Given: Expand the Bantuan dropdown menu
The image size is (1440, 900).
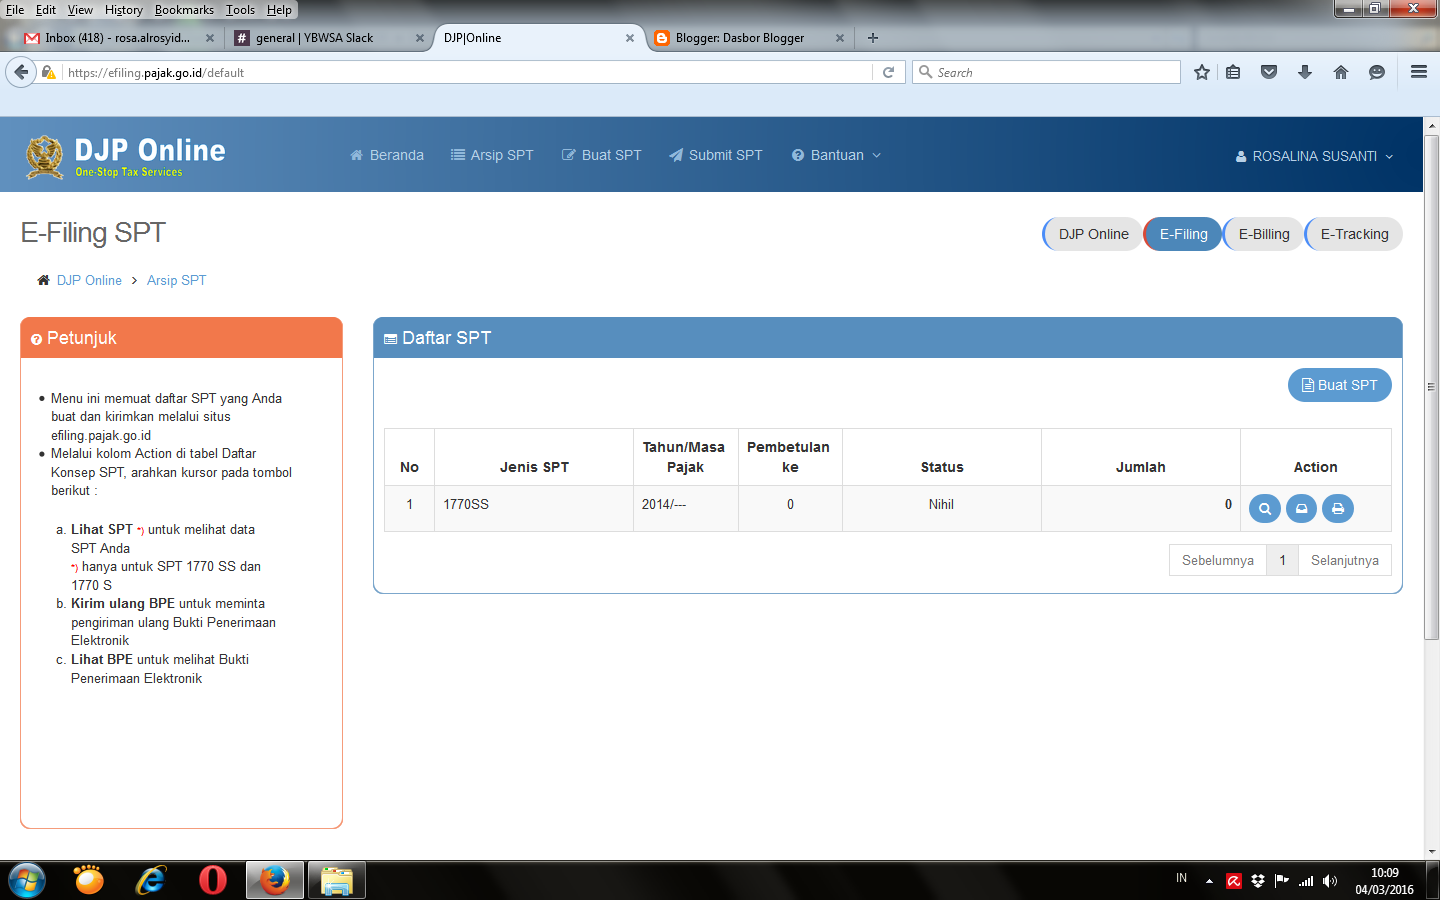Looking at the screenshot, I should (x=837, y=155).
